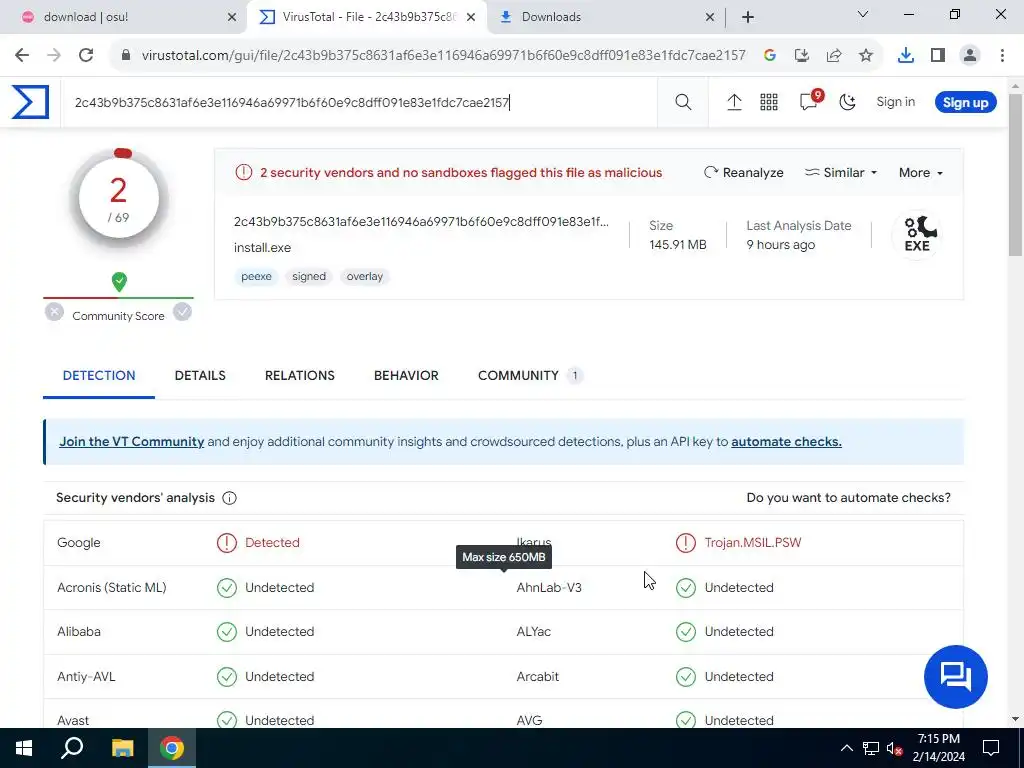1024x768 pixels.
Task: Open Chrome profile avatar icon
Action: (x=970, y=56)
